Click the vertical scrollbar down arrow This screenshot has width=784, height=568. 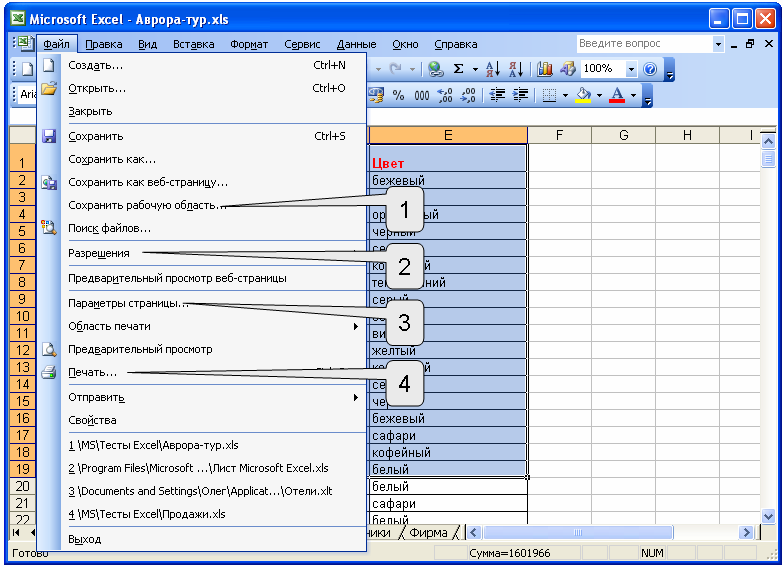[768, 516]
